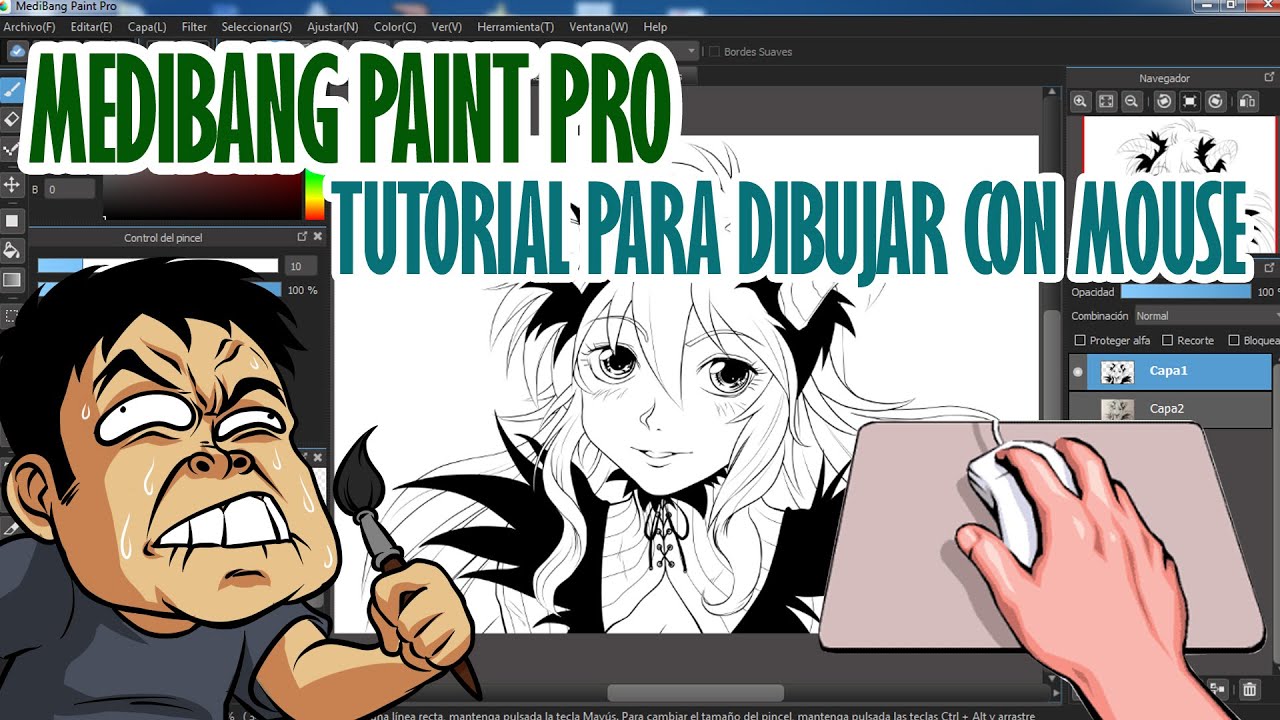Rotate canvas right in Navegador
The width and height of the screenshot is (1280, 720).
pyautogui.click(x=1215, y=101)
